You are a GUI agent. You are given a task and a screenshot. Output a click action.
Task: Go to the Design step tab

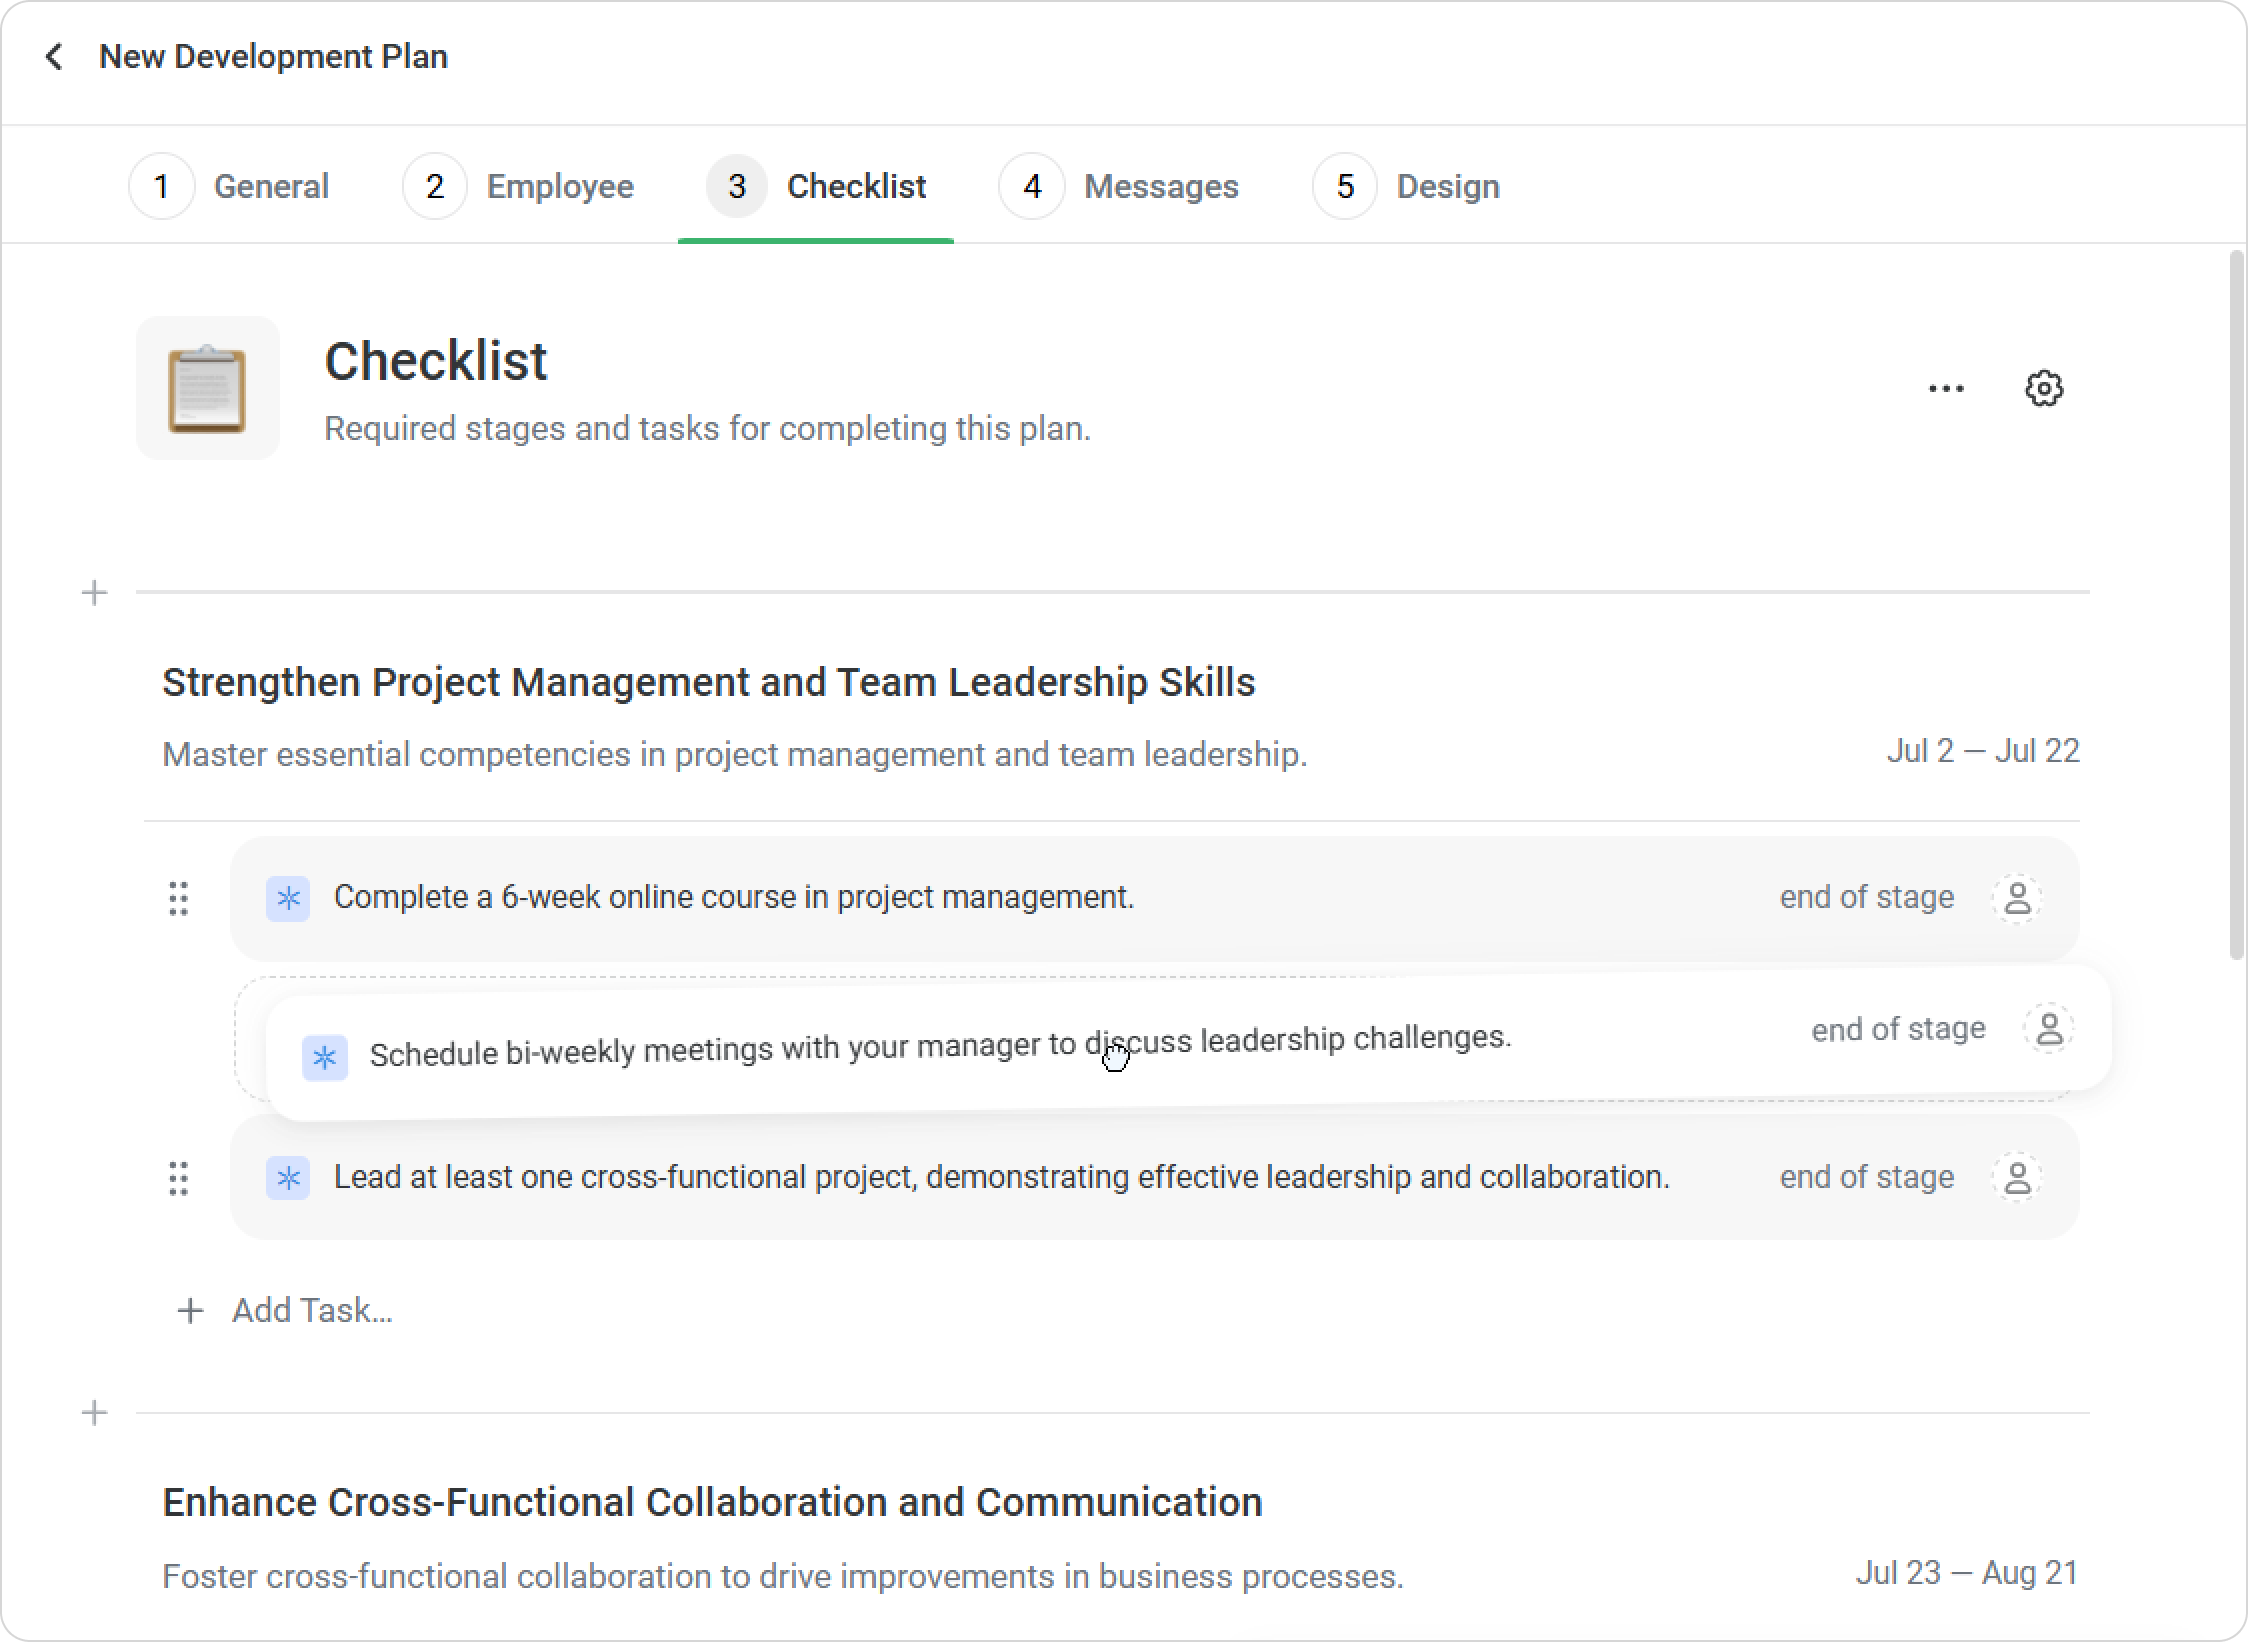coord(1406,186)
